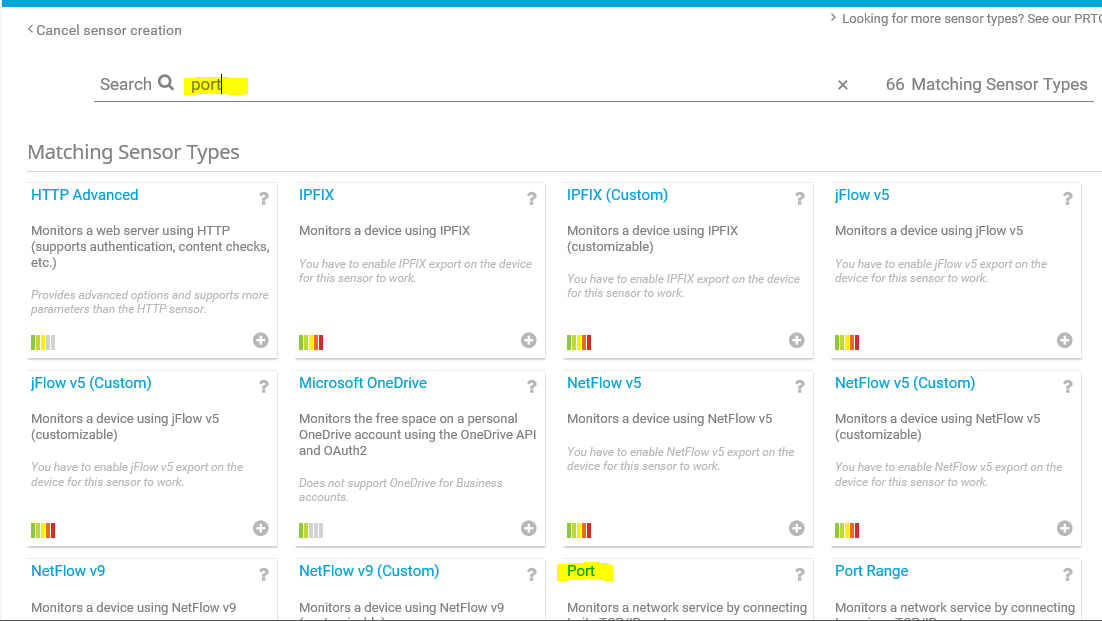The width and height of the screenshot is (1102, 621).
Task: Add the HTTP Advanced sensor via plus icon
Action: (261, 340)
